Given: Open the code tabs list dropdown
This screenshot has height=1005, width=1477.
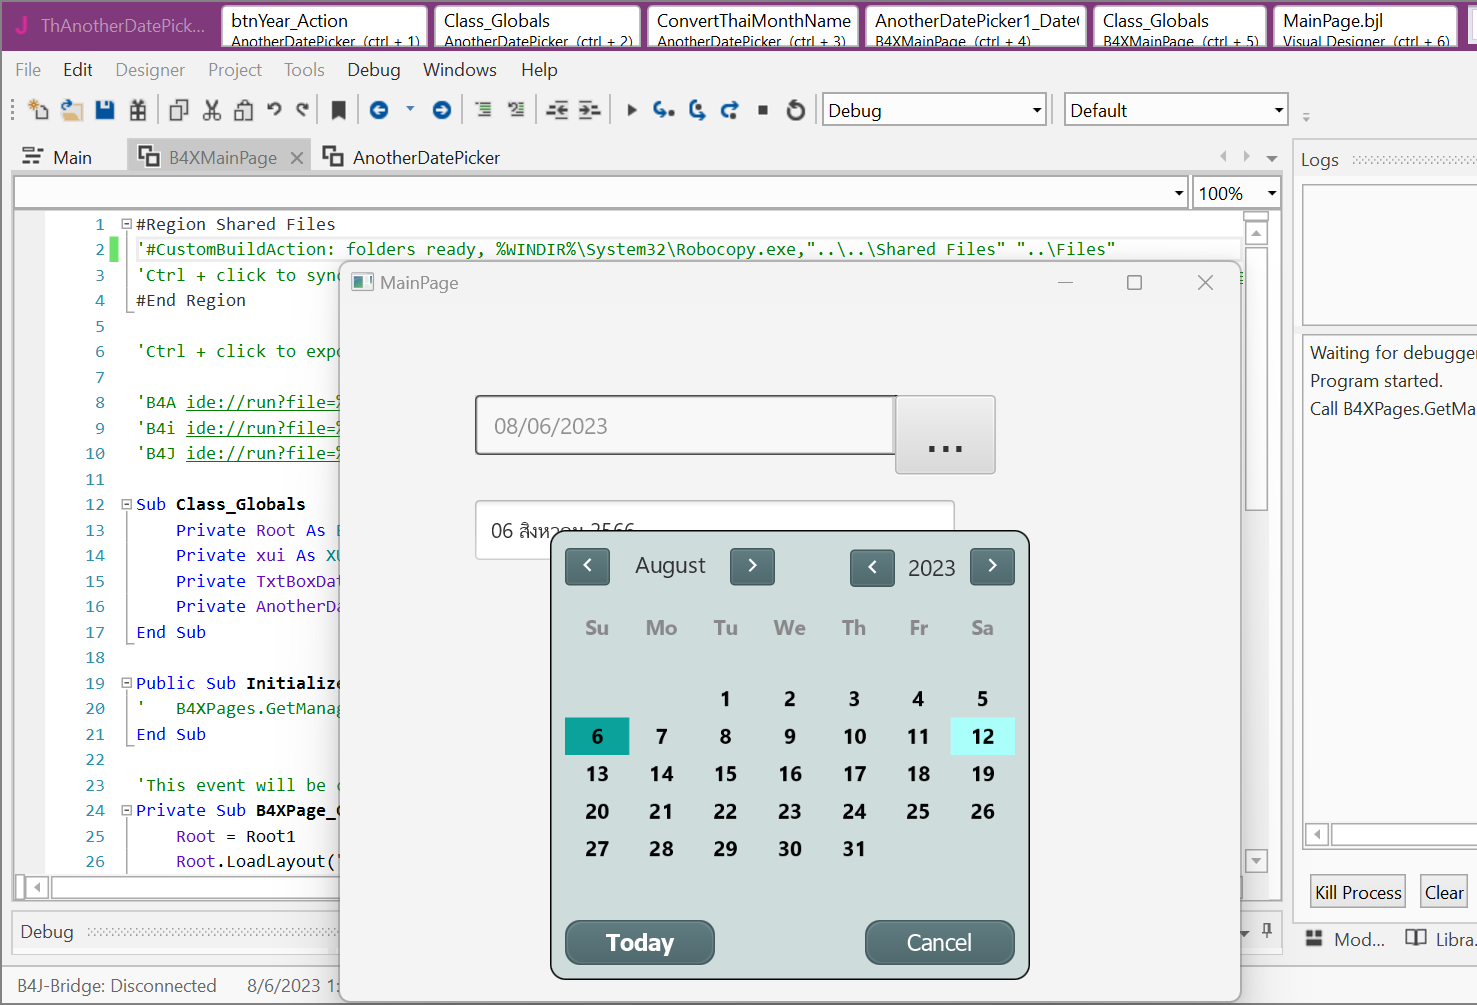Looking at the screenshot, I should coord(1272,158).
